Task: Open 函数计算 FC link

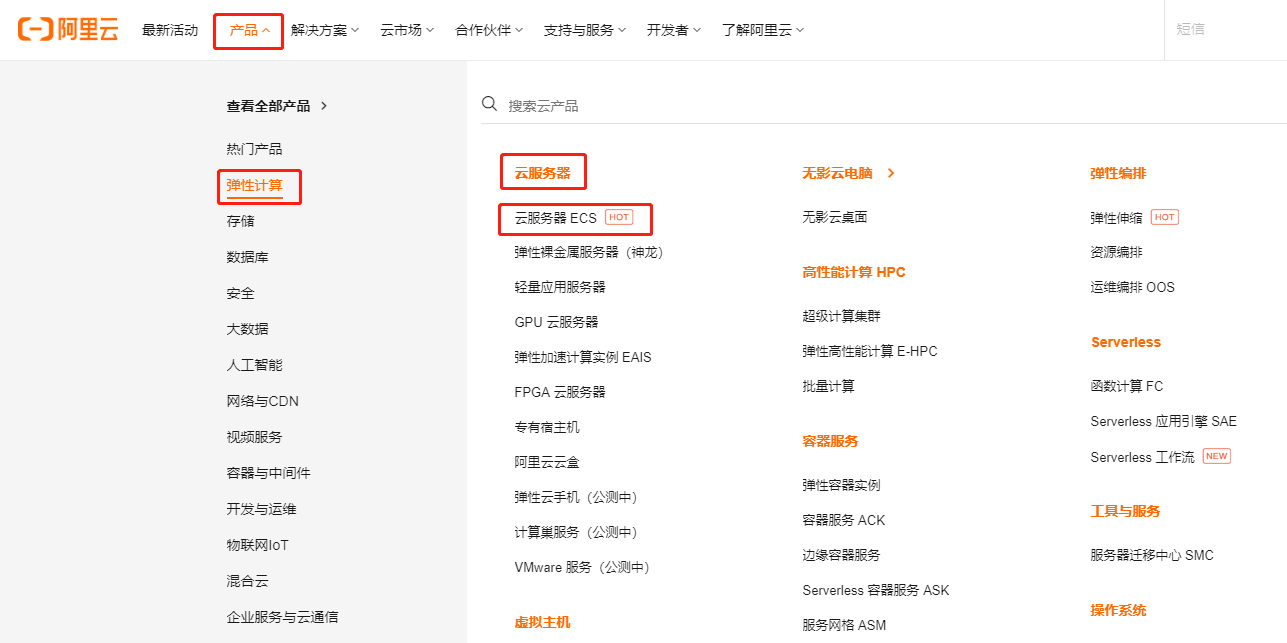Action: [x=1126, y=386]
